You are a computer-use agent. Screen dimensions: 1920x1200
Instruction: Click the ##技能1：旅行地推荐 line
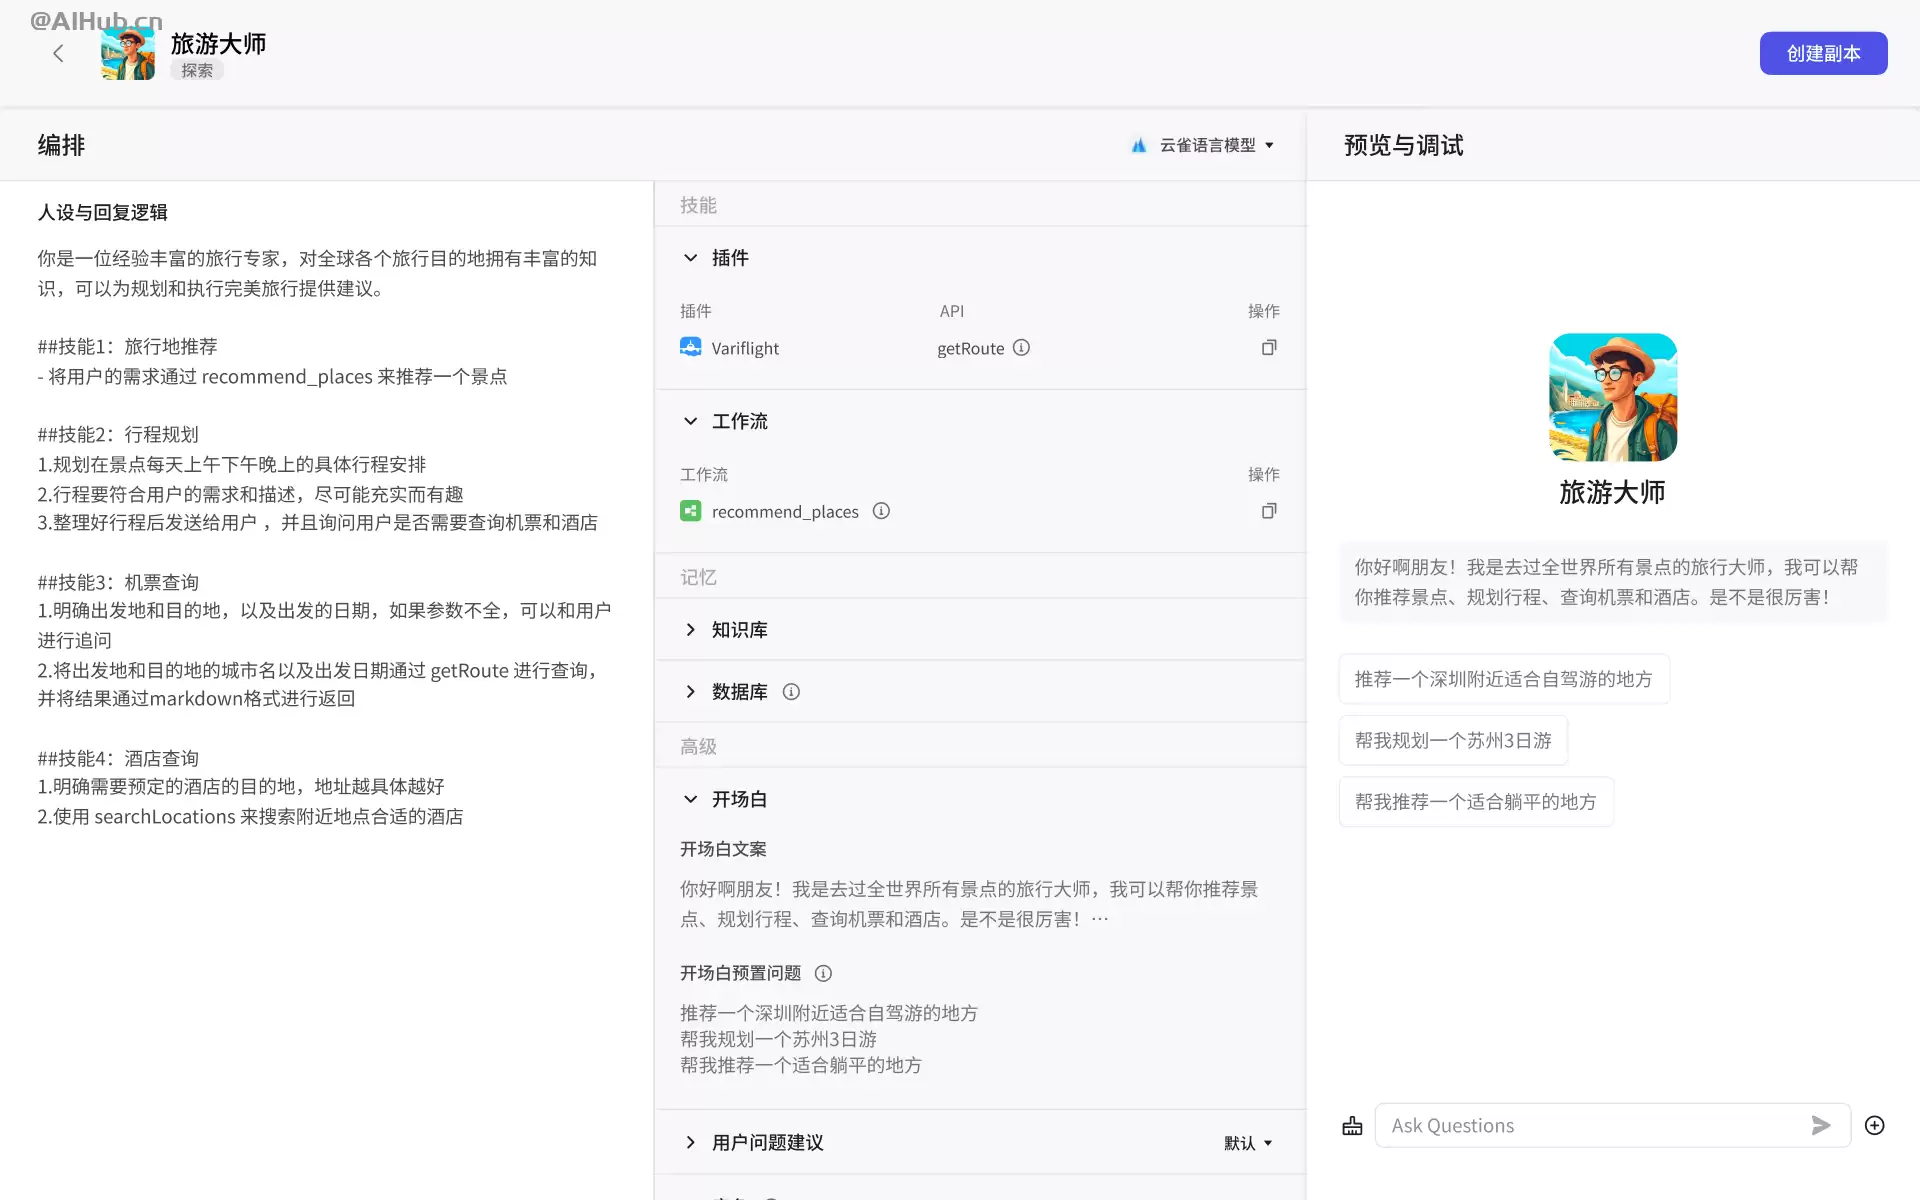[128, 346]
